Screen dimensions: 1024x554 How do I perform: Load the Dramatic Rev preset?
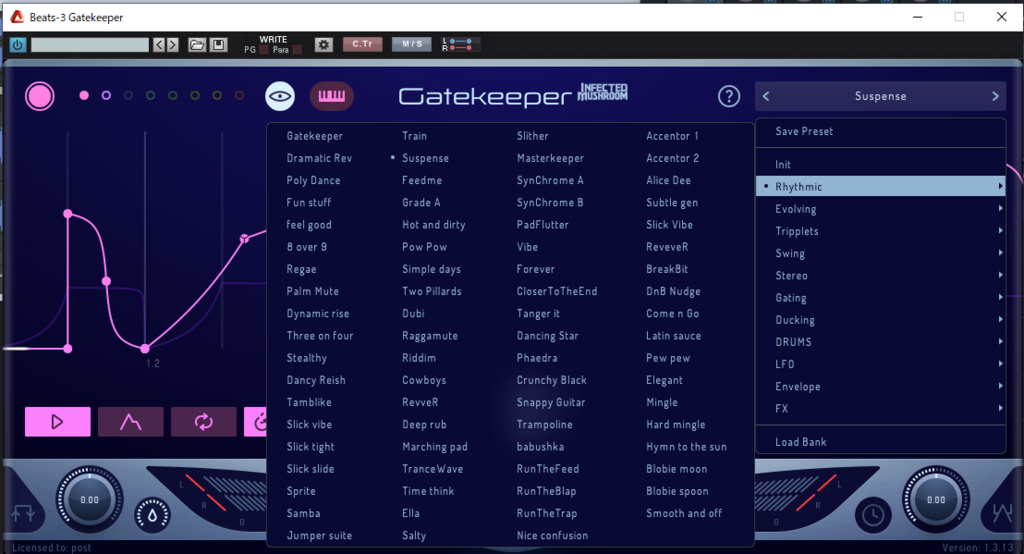(319, 158)
